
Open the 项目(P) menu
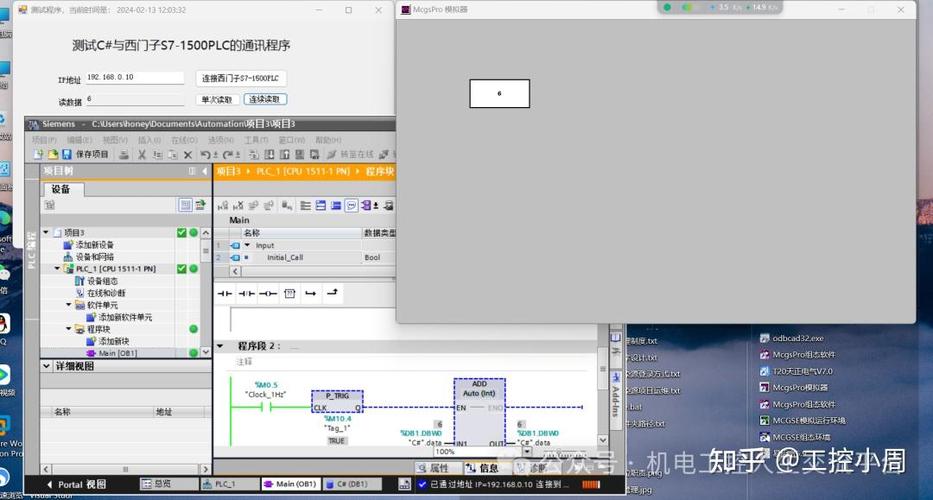tap(44, 140)
